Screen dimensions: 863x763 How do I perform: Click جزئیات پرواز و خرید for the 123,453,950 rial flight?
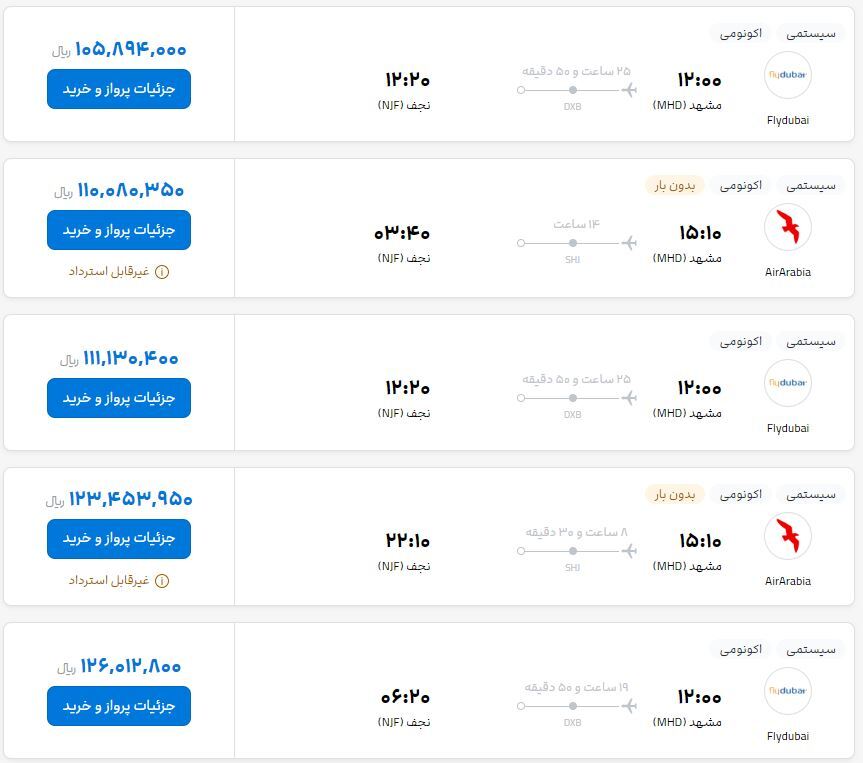point(119,538)
